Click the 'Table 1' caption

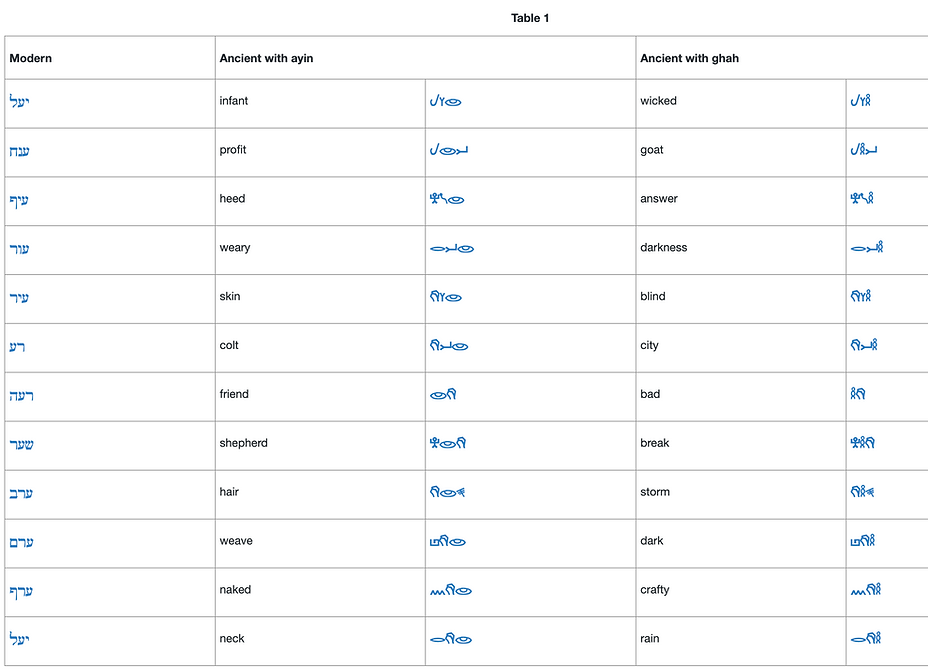click(x=530, y=18)
